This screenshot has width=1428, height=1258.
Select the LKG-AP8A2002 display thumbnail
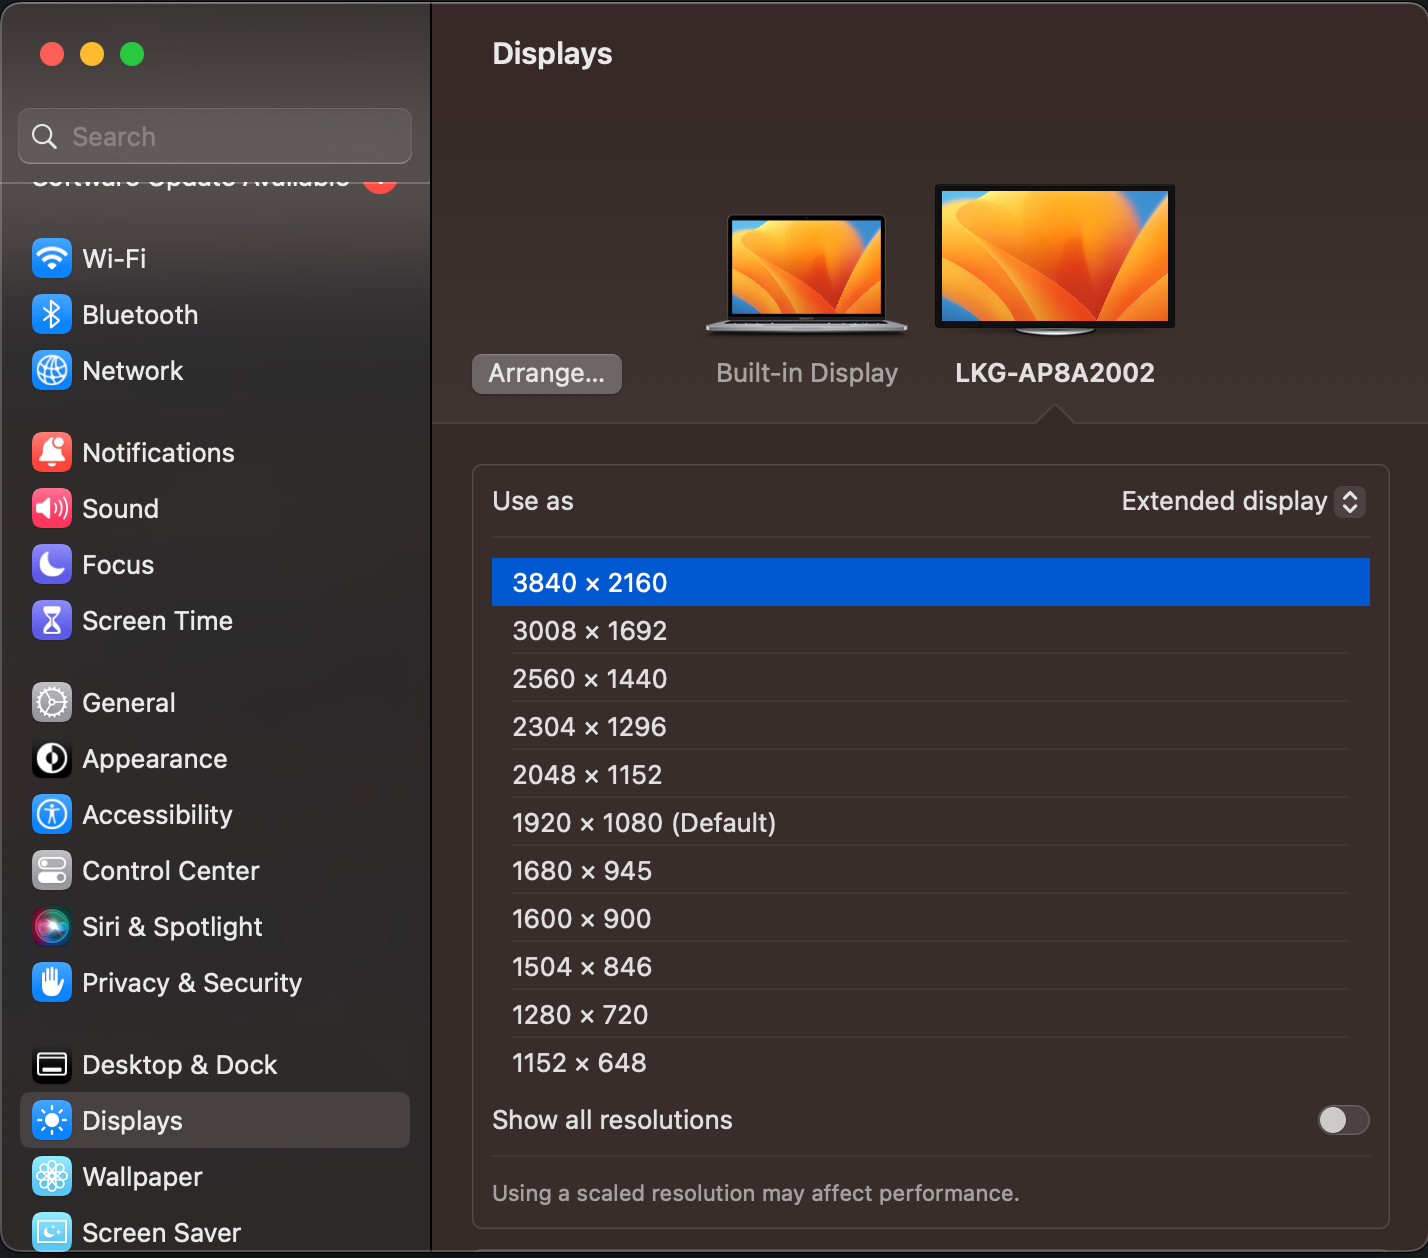(x=1054, y=260)
